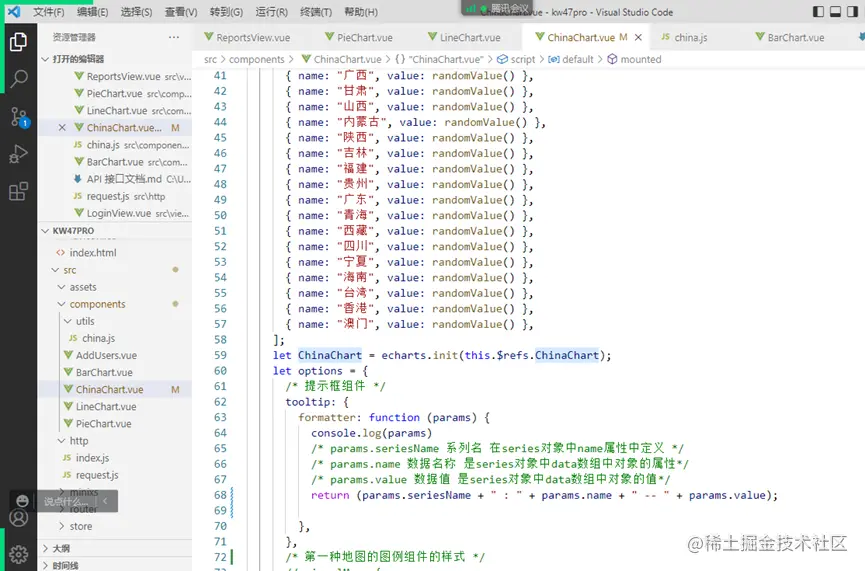Click 'console.log(params)' on line 64

[371, 433]
